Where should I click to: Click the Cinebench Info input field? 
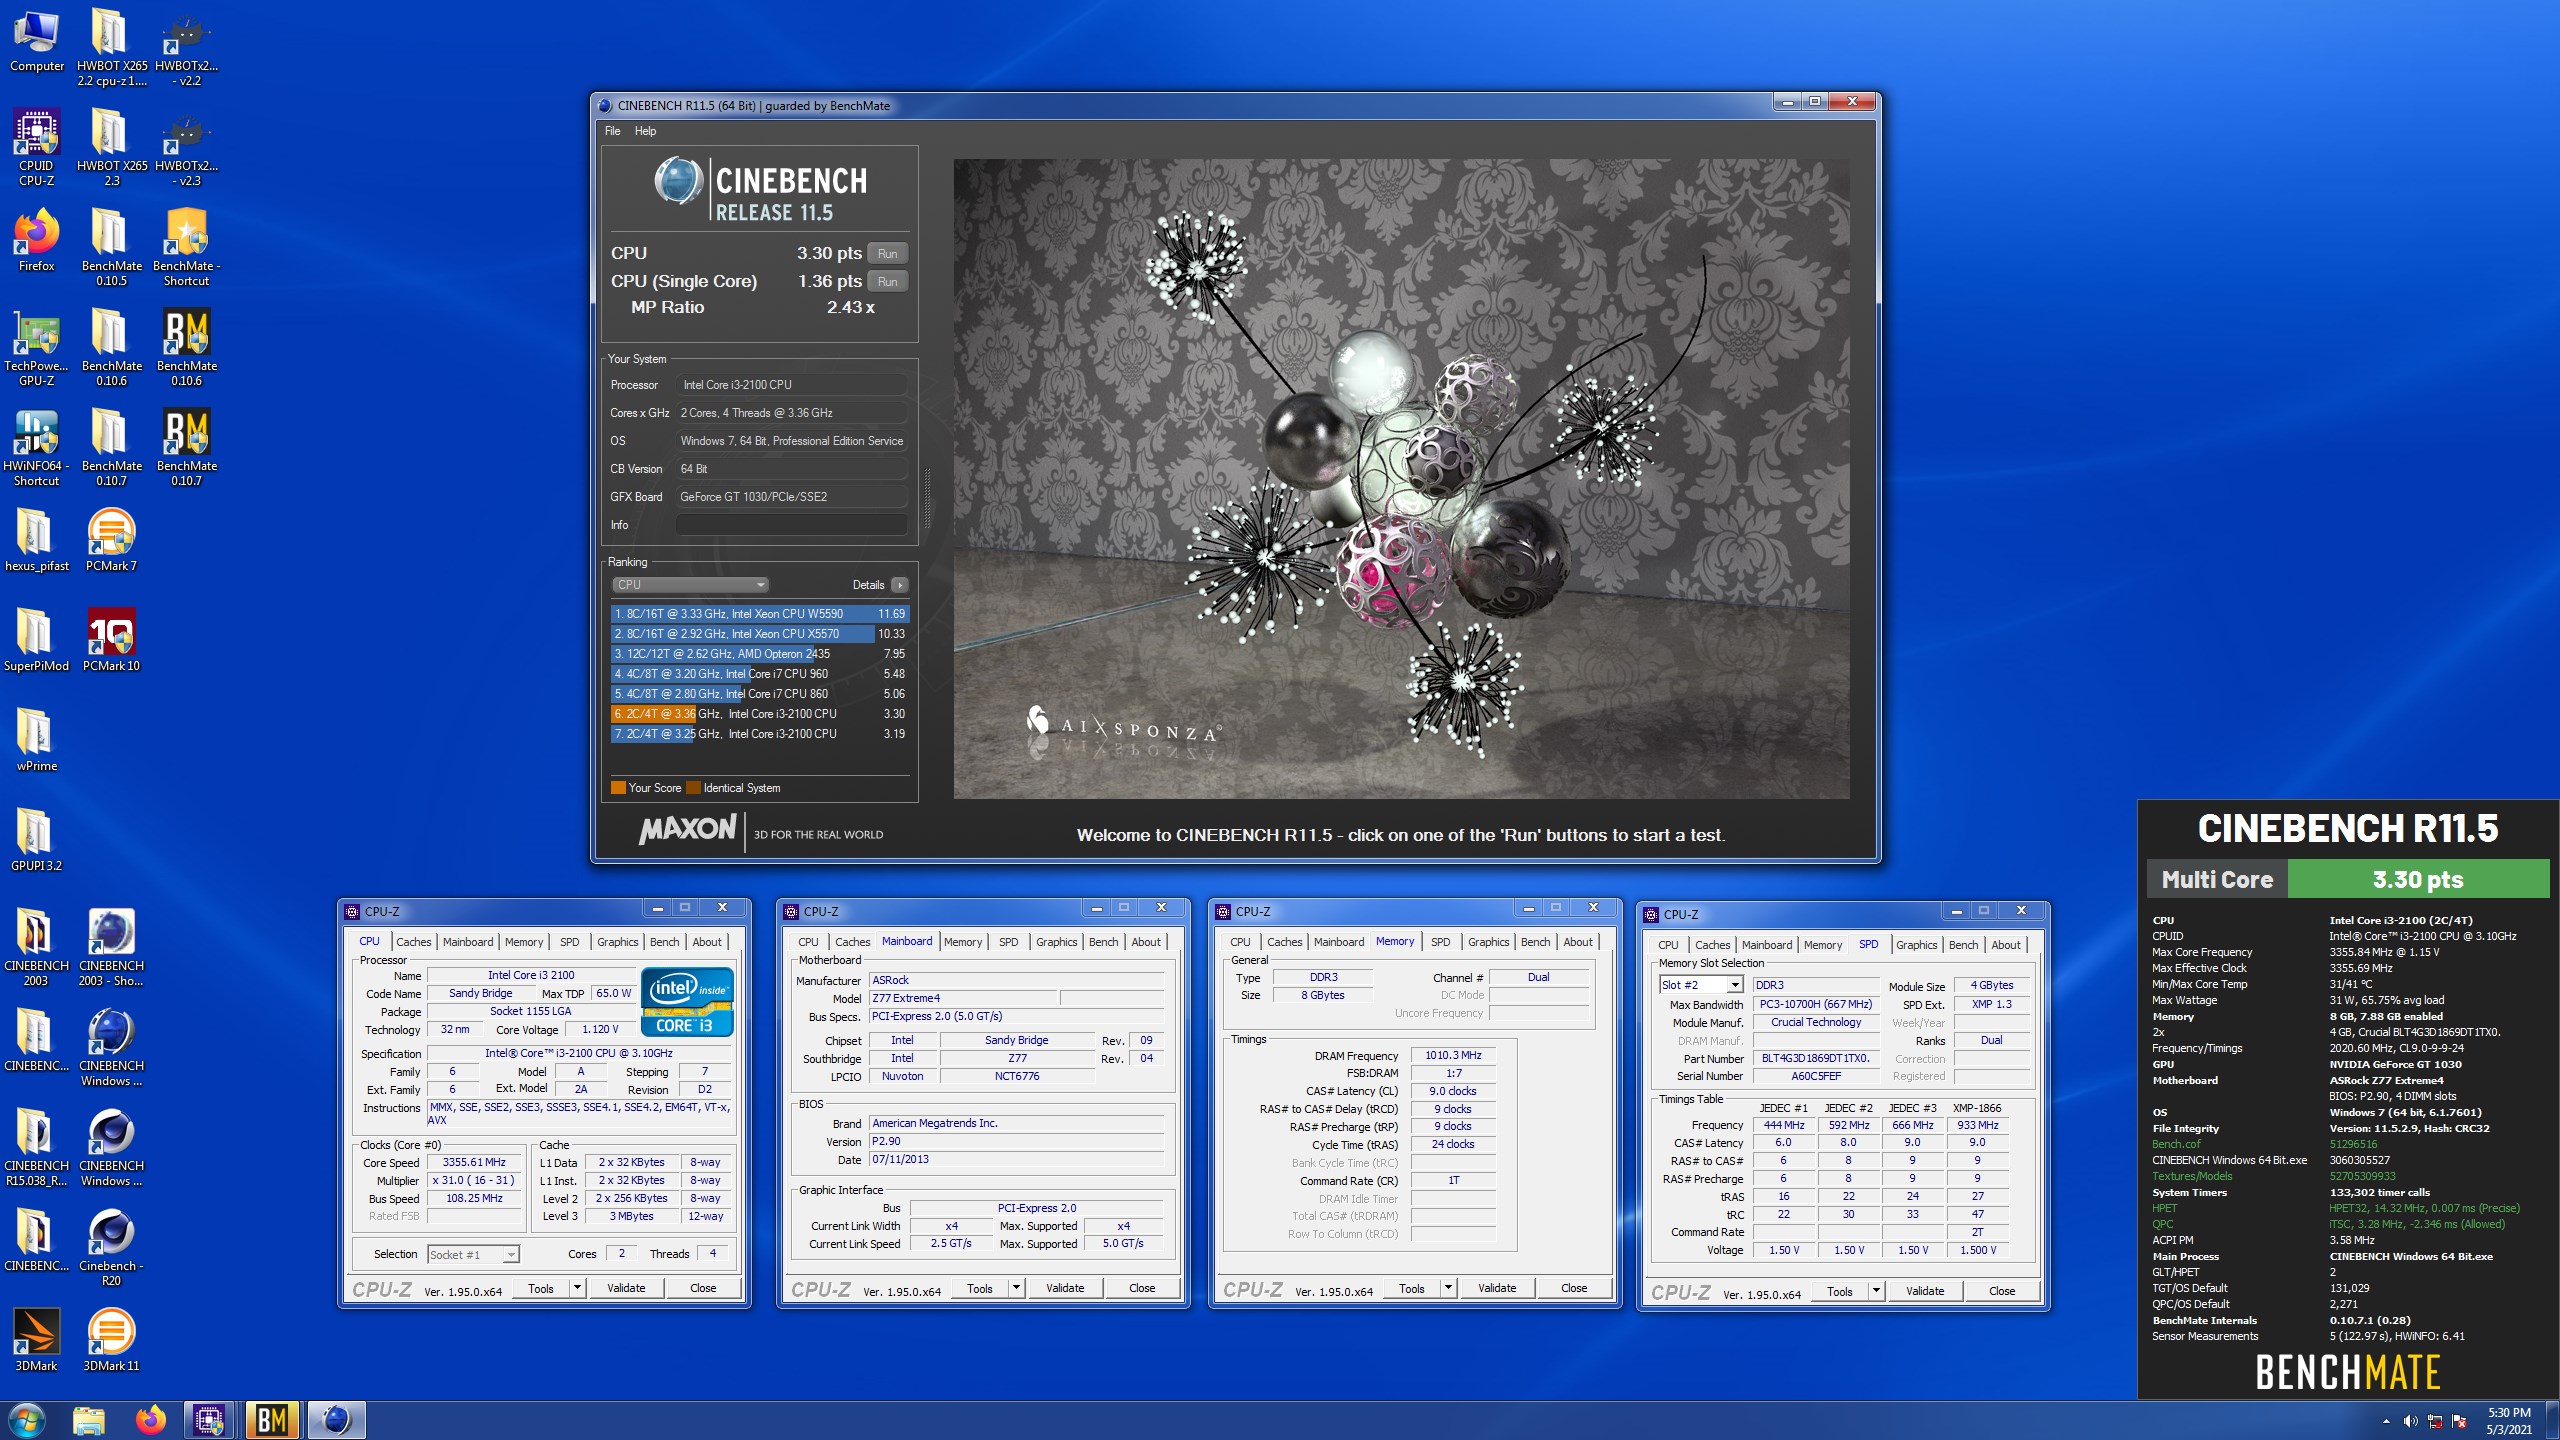792,525
